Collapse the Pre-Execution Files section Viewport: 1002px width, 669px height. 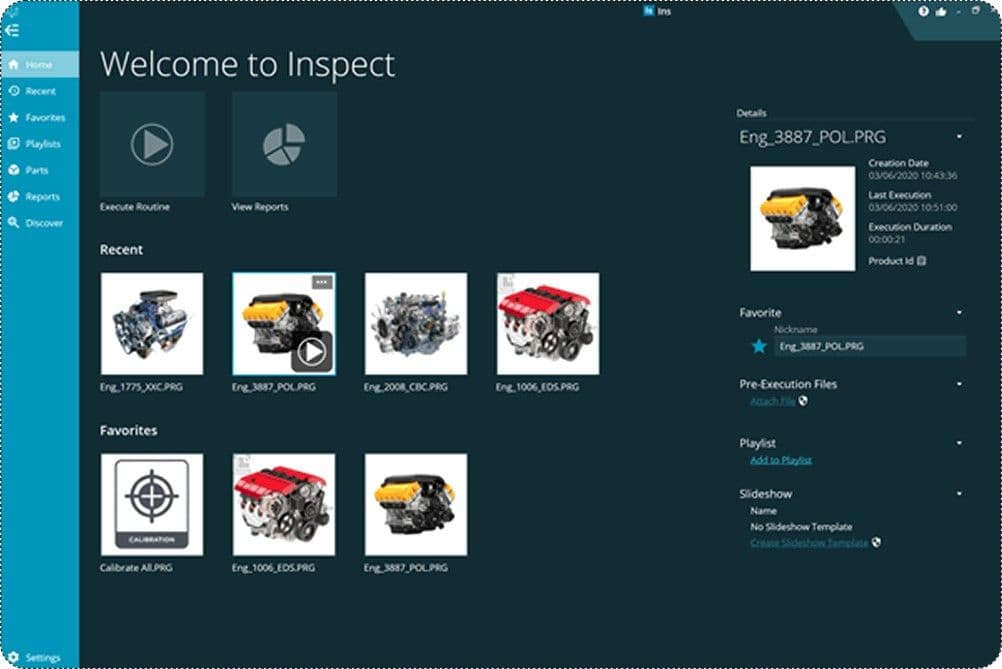959,384
